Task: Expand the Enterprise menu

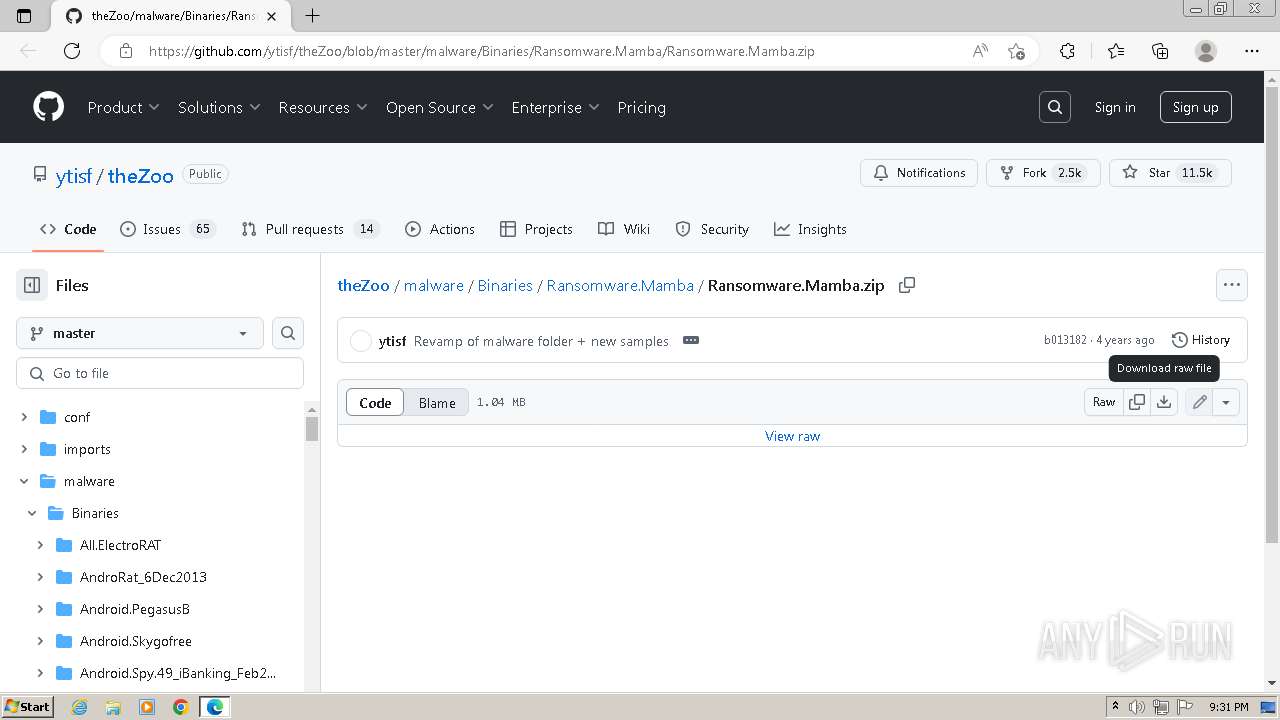Action: [555, 107]
